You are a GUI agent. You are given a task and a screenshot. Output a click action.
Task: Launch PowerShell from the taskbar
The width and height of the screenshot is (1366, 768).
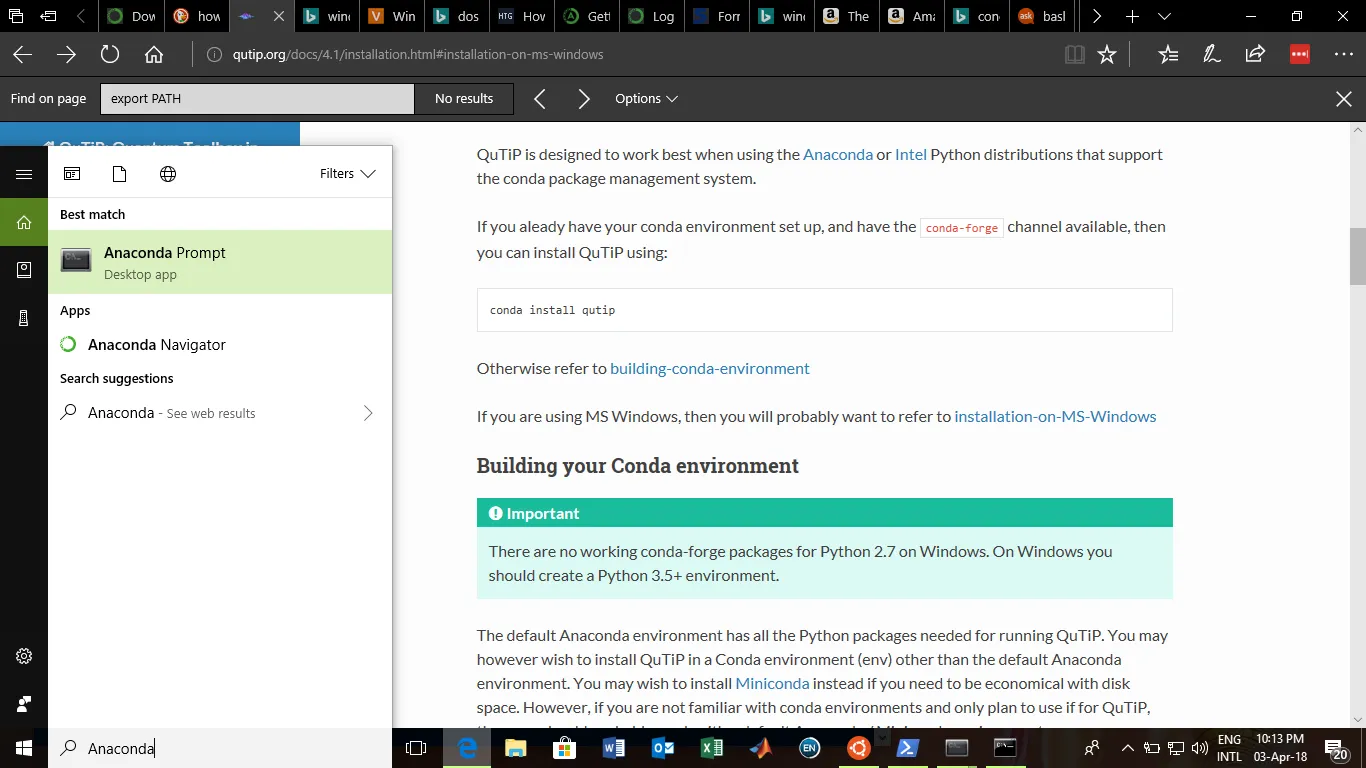(907, 748)
